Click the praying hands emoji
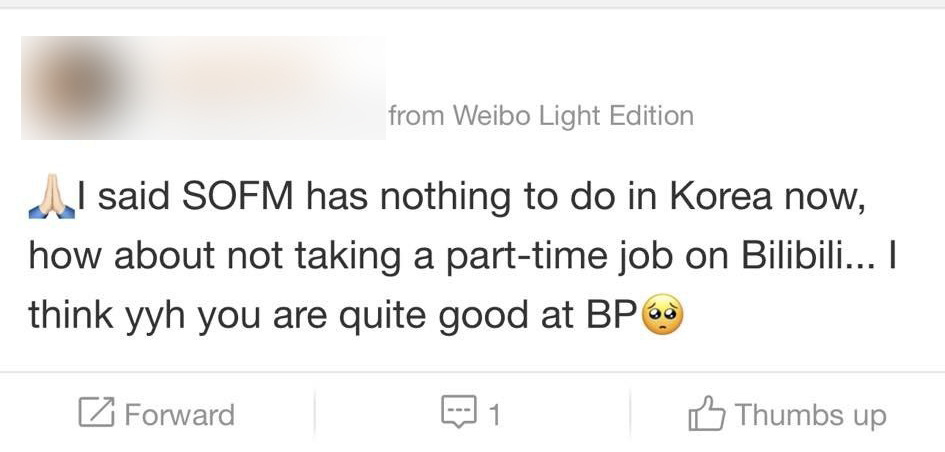The image size is (945, 452). pyautogui.click(x=52, y=197)
